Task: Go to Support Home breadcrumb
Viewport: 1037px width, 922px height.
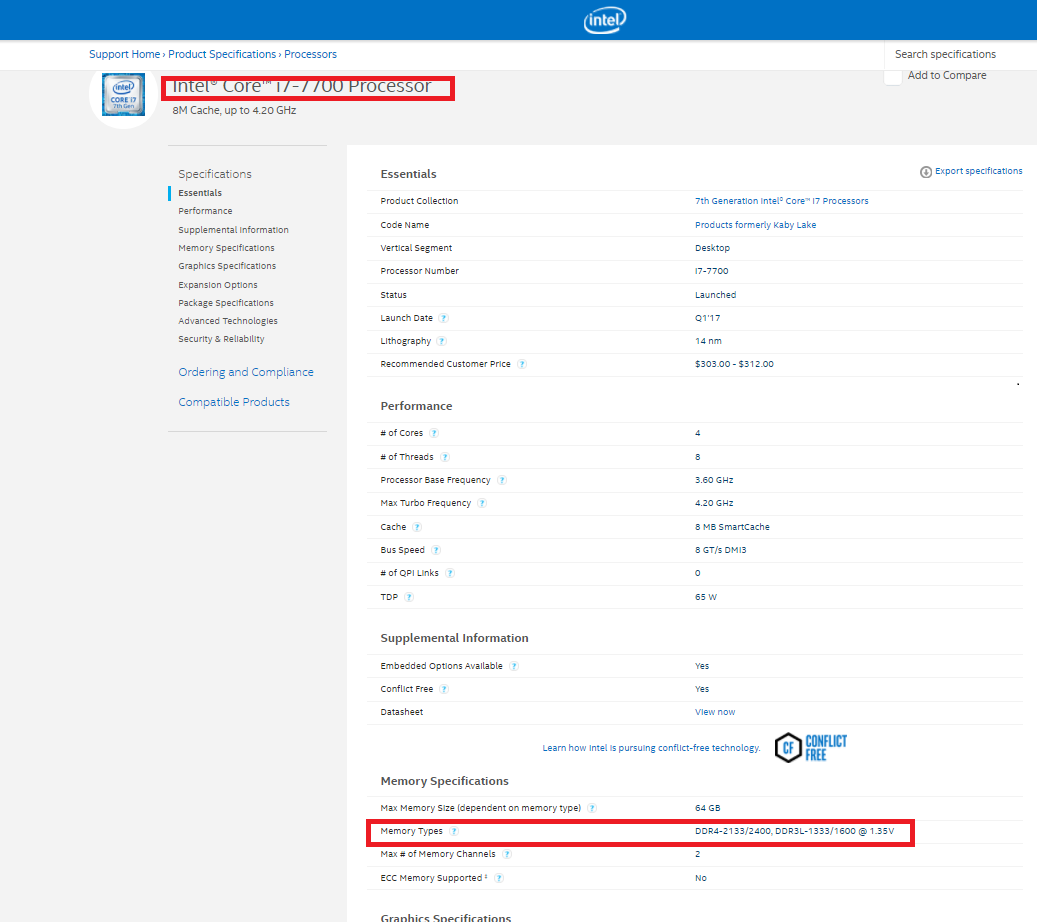Action: click(x=124, y=54)
